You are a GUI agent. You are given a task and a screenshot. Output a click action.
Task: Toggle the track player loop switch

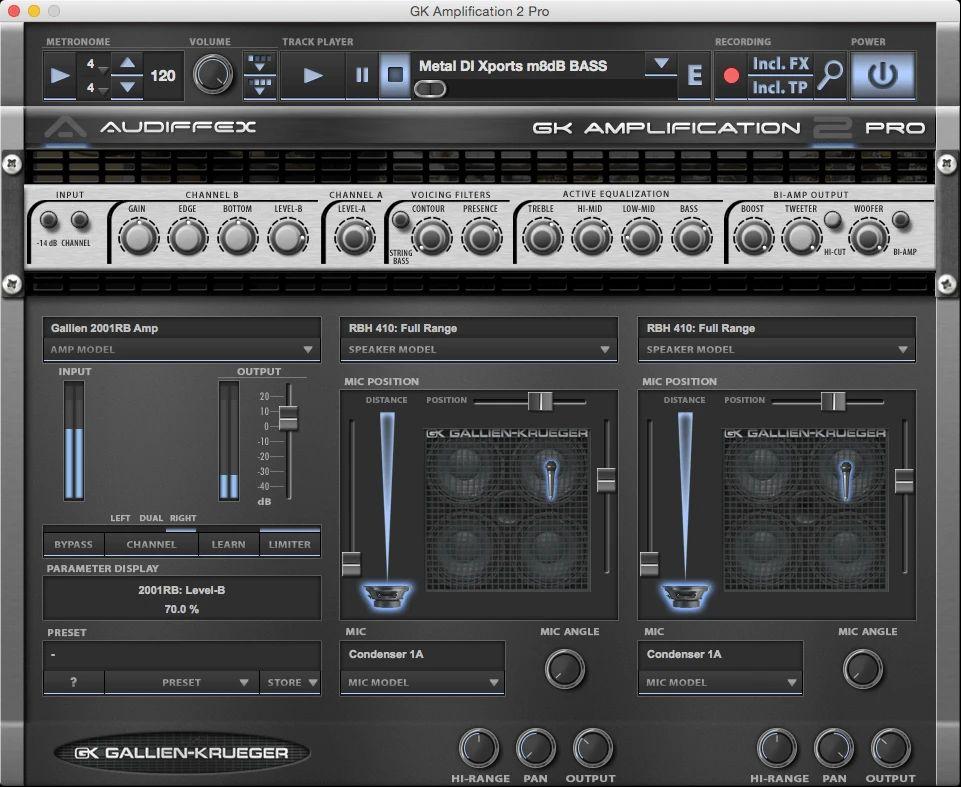pyautogui.click(x=430, y=89)
